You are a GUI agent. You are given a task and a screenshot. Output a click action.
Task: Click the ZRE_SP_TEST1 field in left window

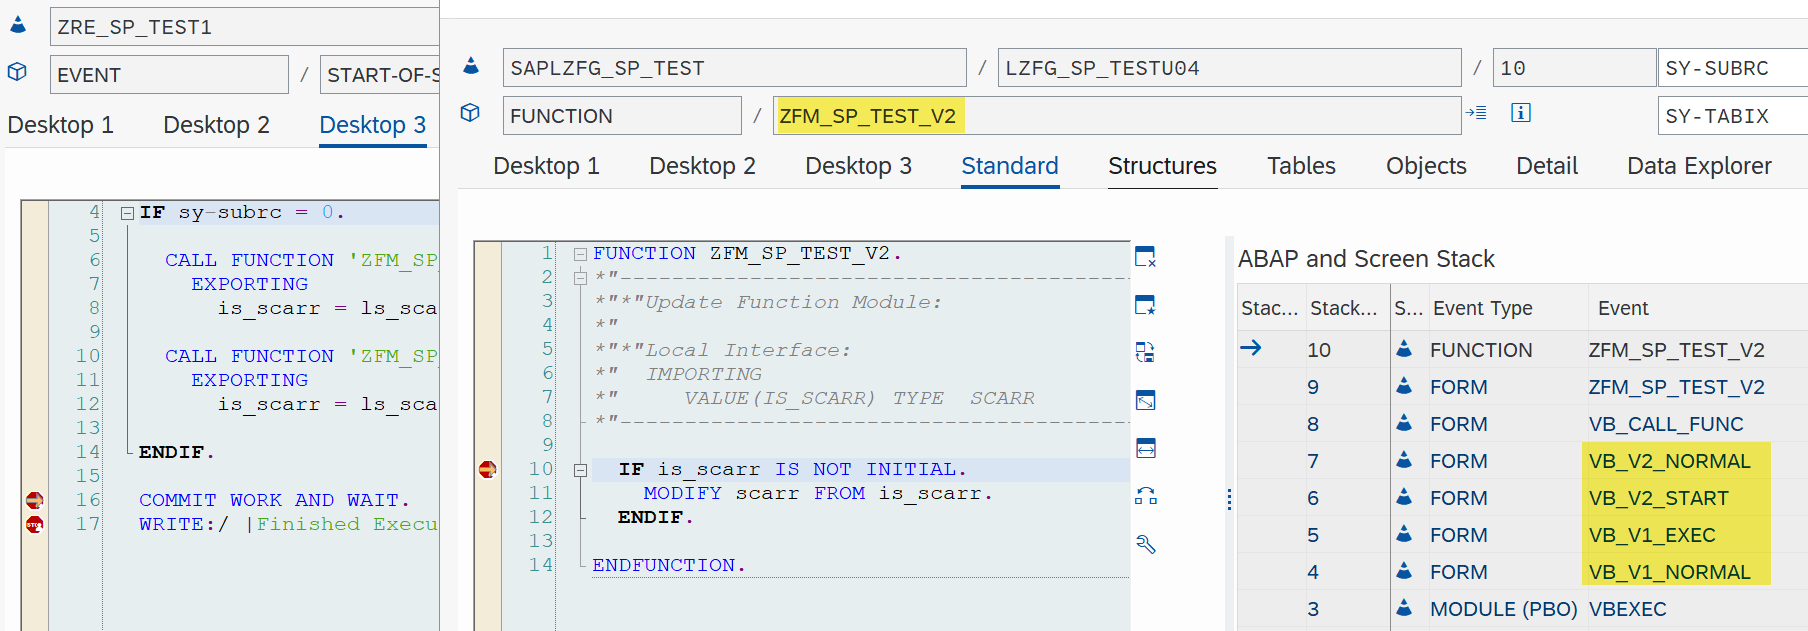pyautogui.click(x=244, y=27)
